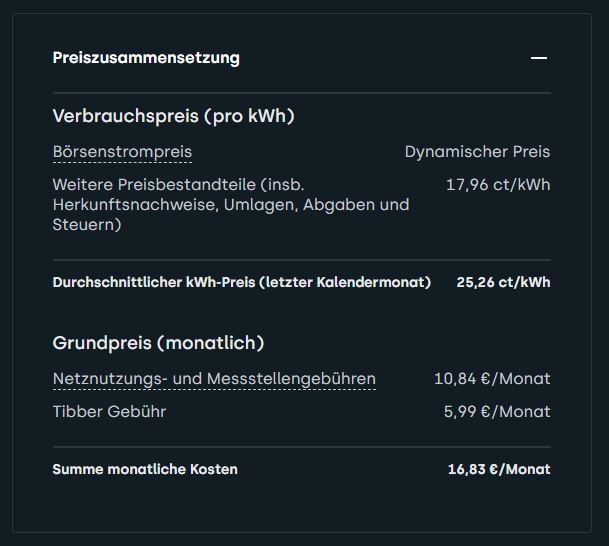Viewport: 609px width, 546px height.
Task: Click the divider above Durchschnittlicher kWh-Preis
Action: pos(302,260)
